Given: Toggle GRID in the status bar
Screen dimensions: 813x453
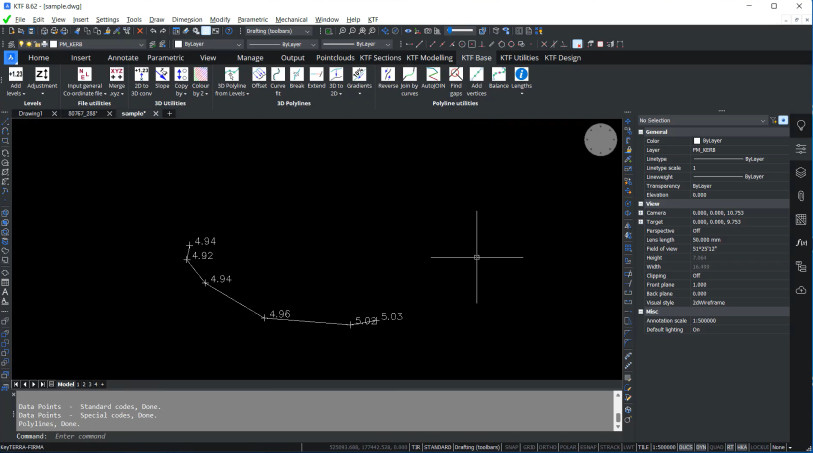Looking at the screenshot, I should 529,447.
